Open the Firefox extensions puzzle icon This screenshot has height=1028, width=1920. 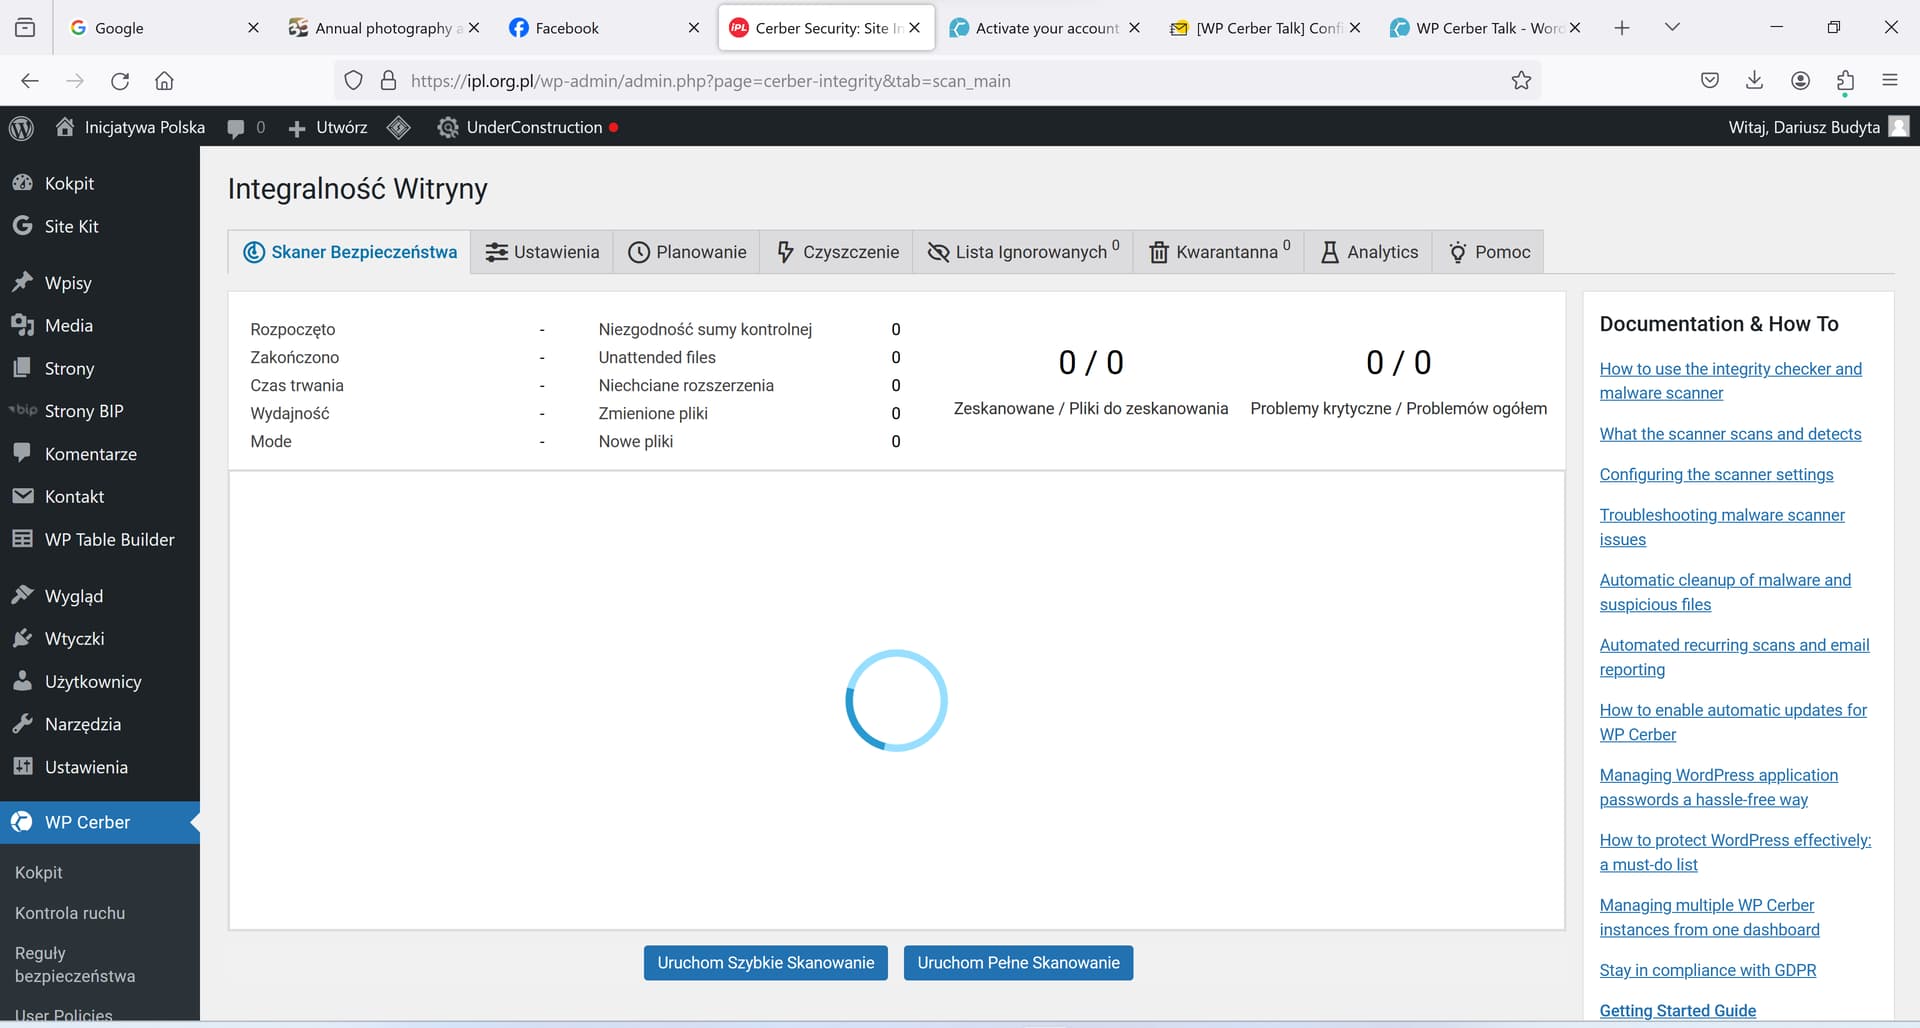pos(1845,81)
